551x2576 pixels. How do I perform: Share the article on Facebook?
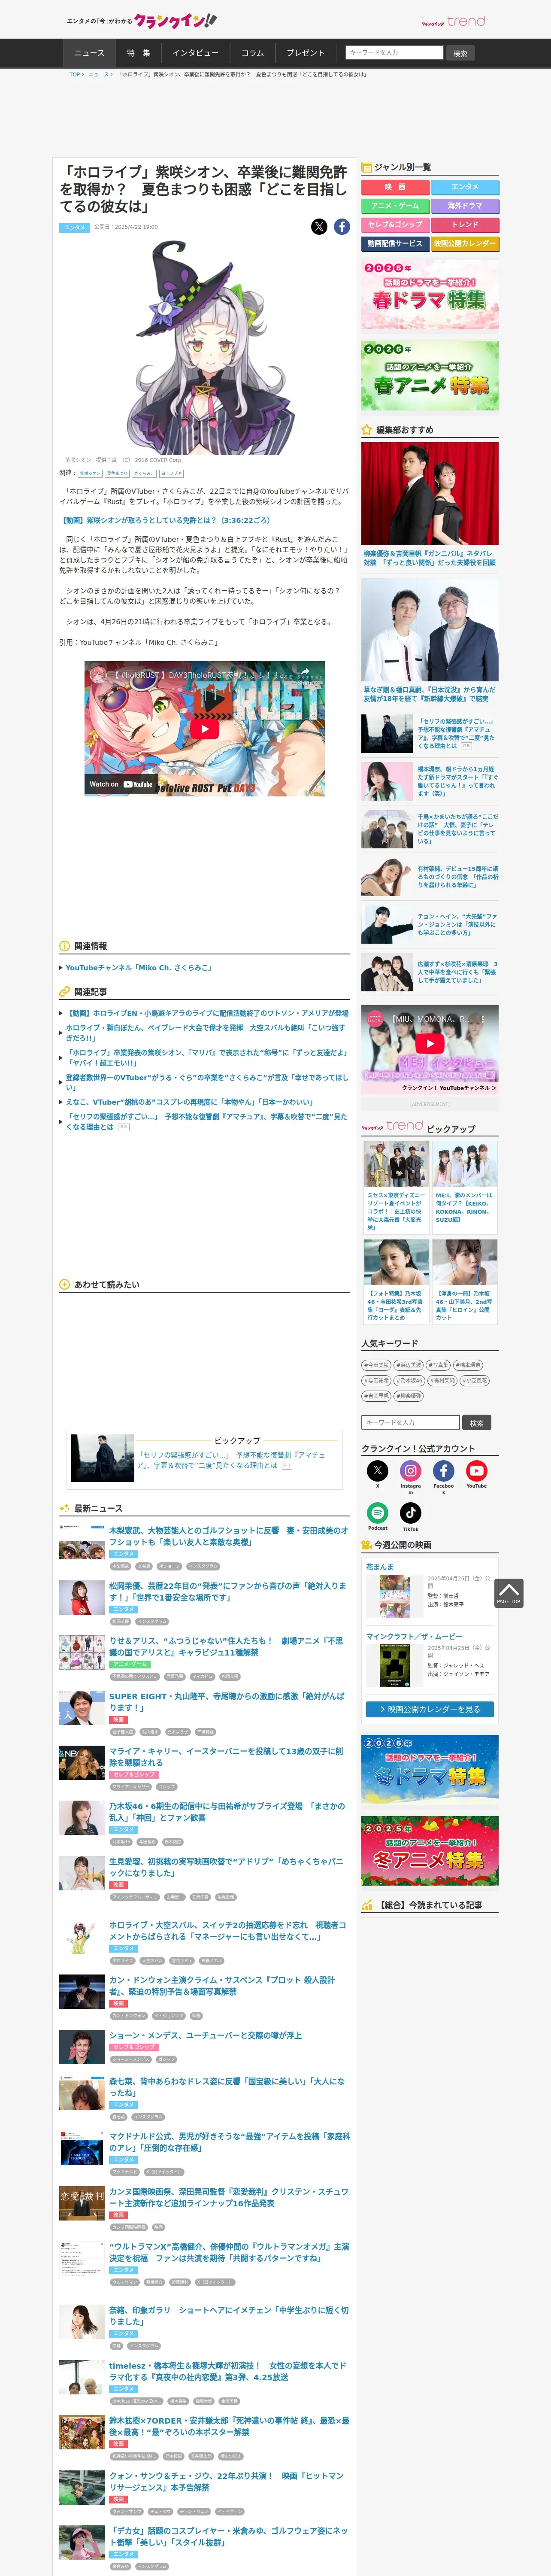tap(342, 227)
